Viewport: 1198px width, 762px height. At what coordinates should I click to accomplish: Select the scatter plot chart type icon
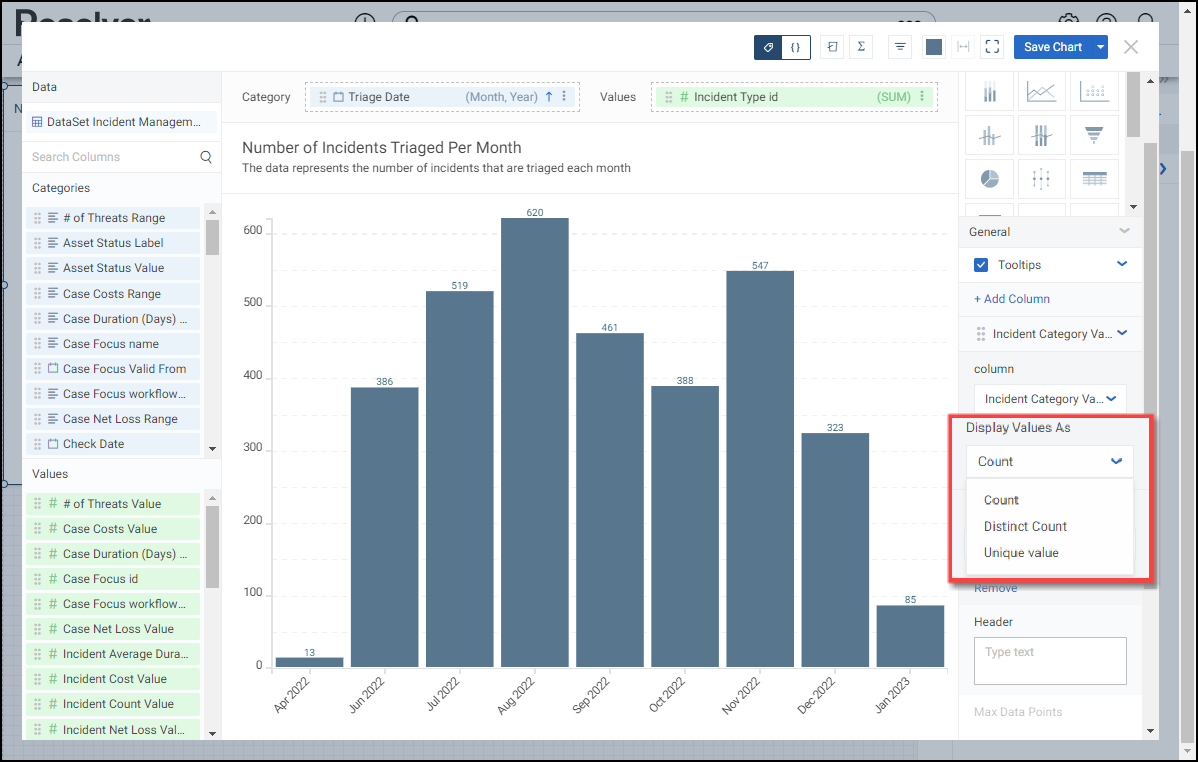pyautogui.click(x=1094, y=92)
